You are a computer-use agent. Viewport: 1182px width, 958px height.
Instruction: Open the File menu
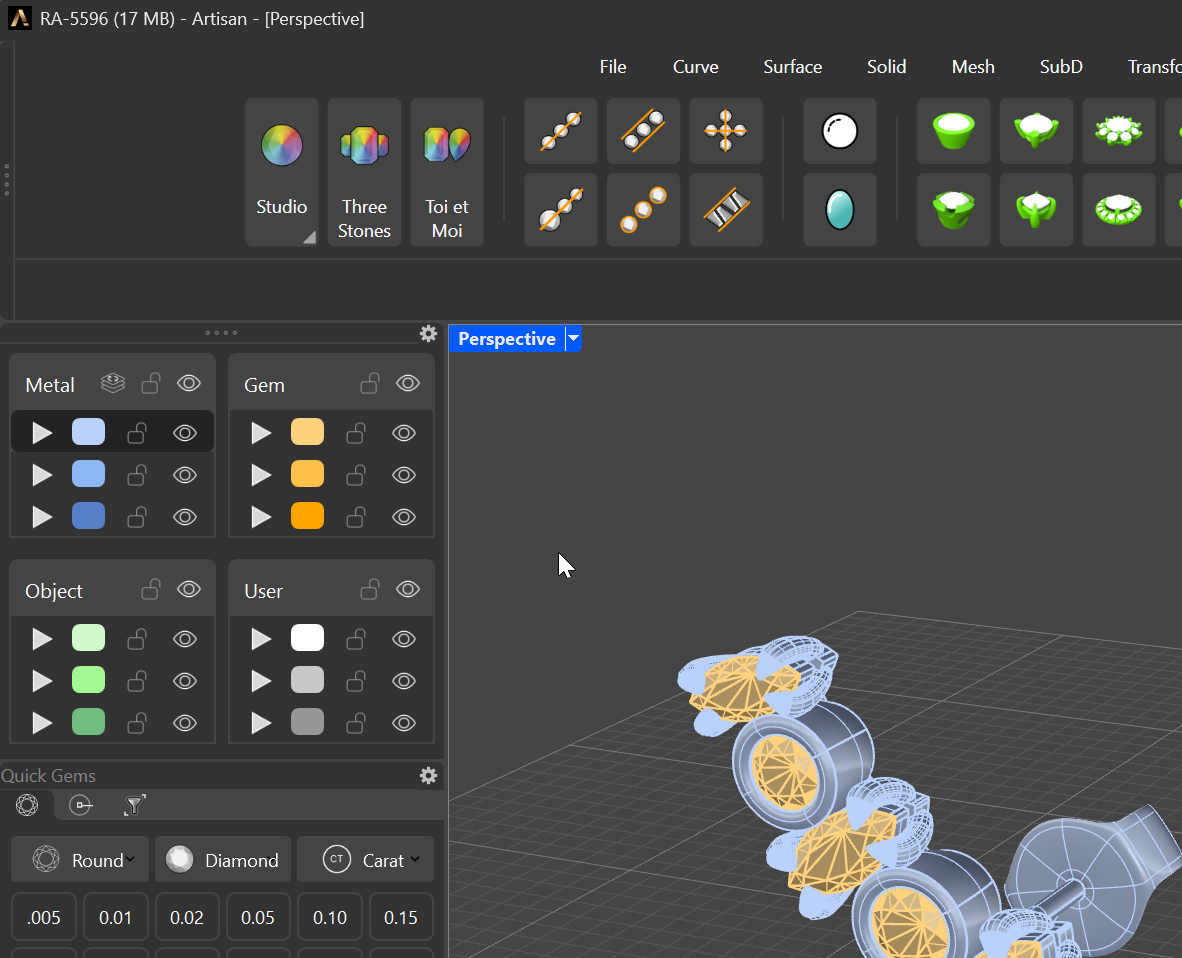613,66
